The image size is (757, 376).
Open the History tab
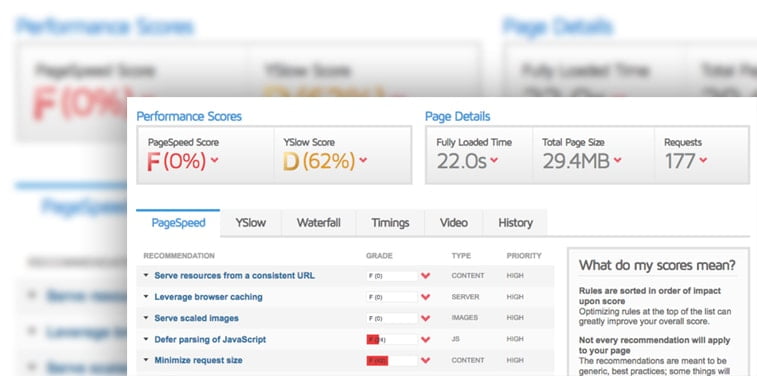tap(516, 223)
